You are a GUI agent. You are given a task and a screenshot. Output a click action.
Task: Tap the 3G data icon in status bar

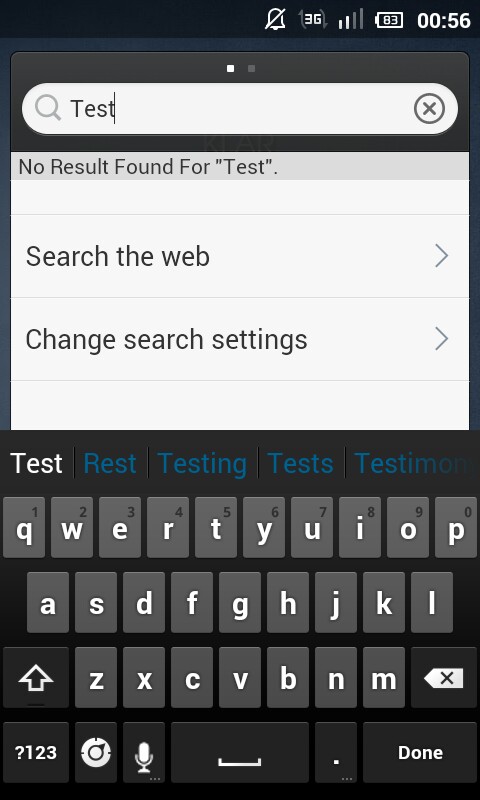point(313,20)
